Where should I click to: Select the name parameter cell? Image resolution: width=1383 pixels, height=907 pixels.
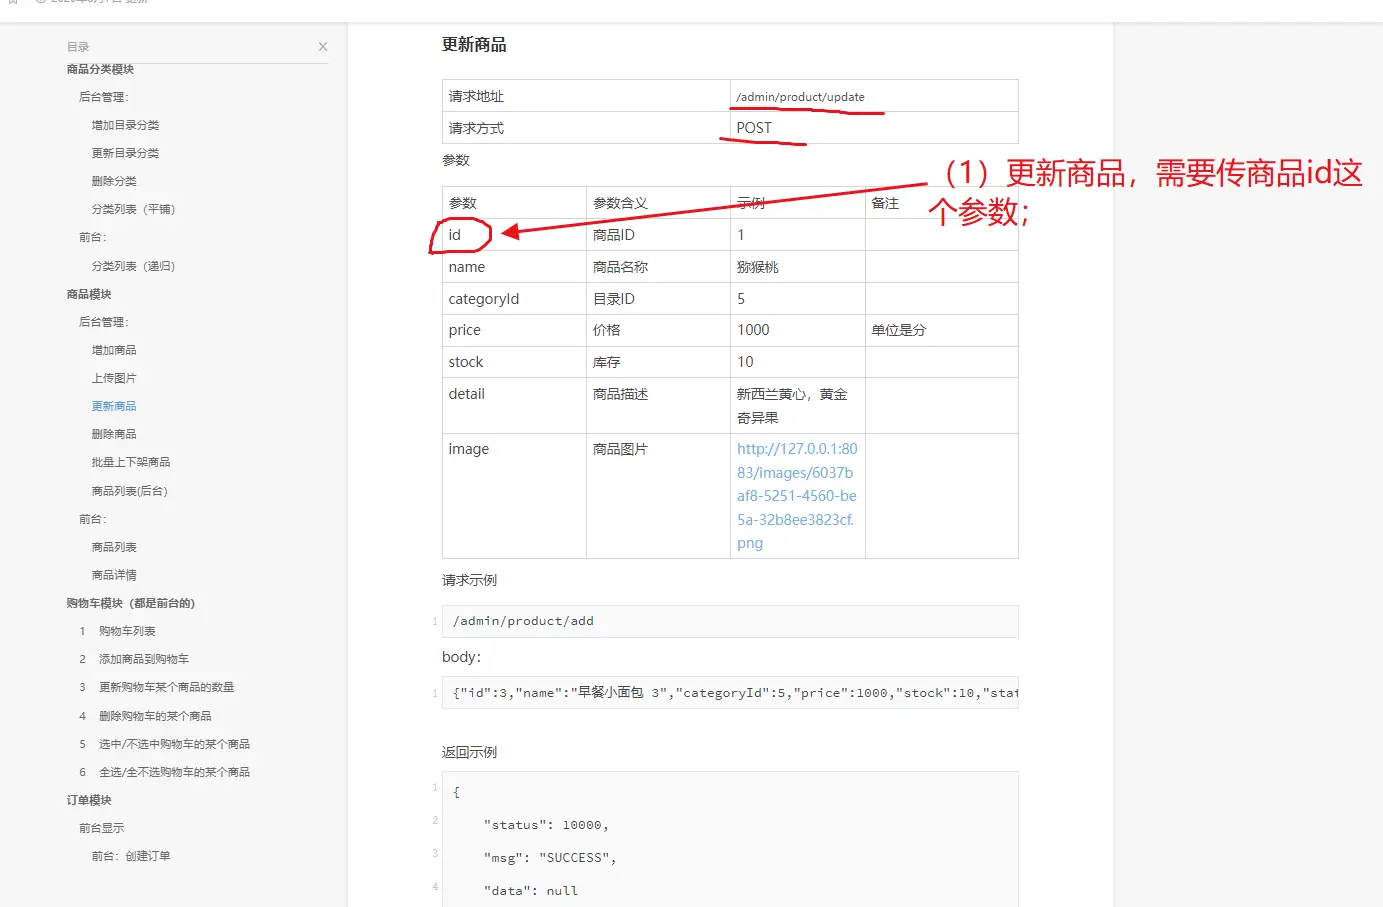(x=514, y=267)
